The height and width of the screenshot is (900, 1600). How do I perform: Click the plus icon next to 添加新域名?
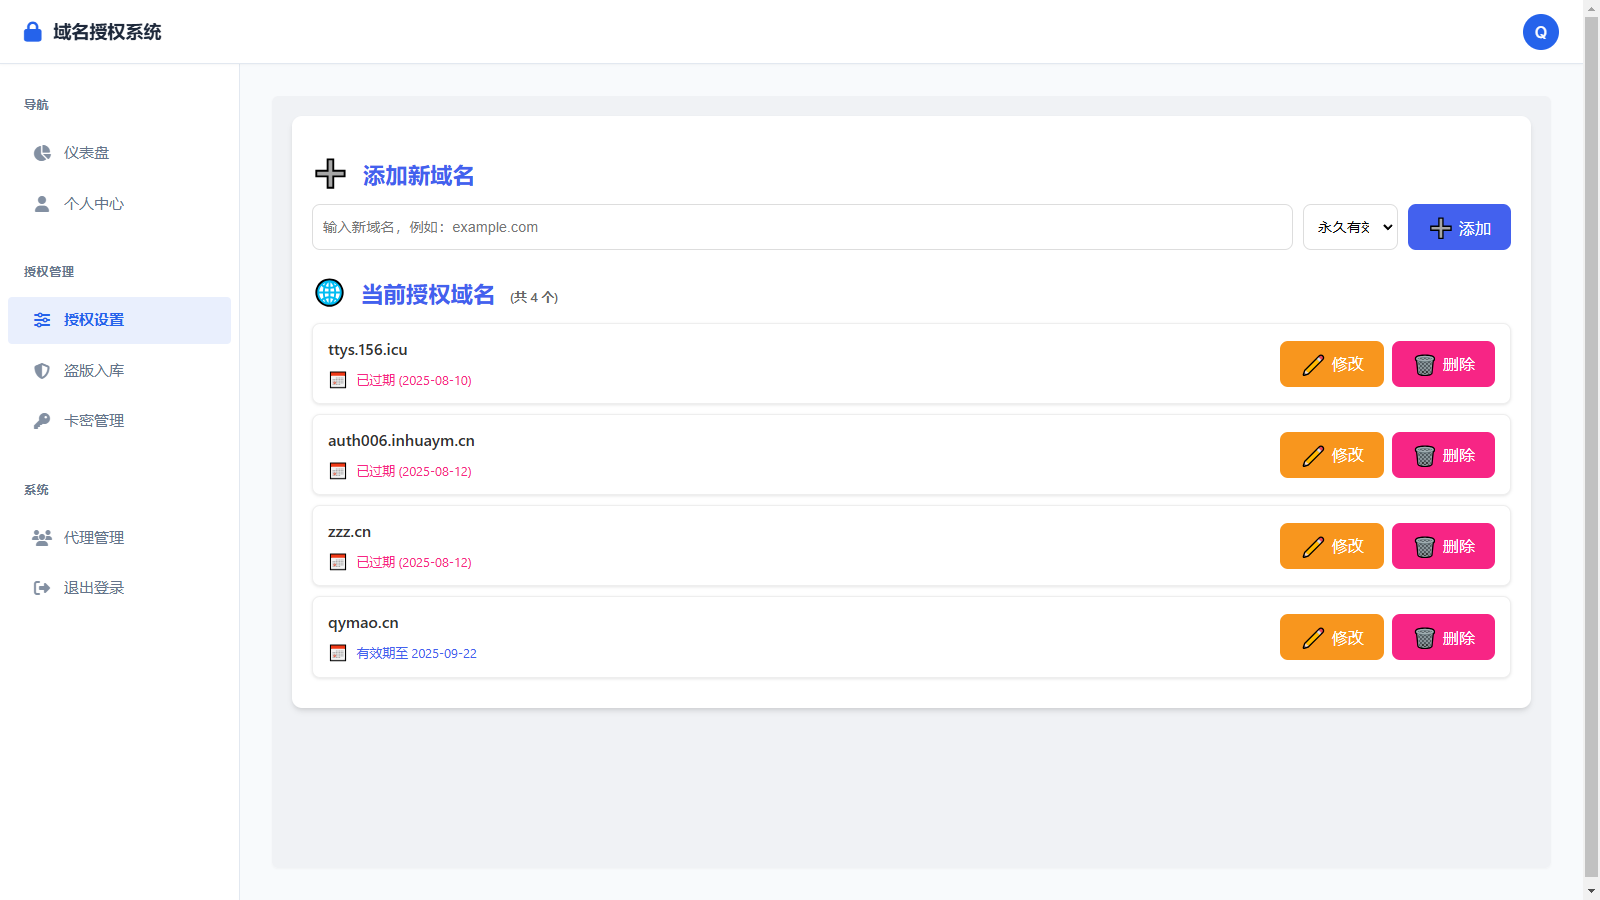click(329, 174)
